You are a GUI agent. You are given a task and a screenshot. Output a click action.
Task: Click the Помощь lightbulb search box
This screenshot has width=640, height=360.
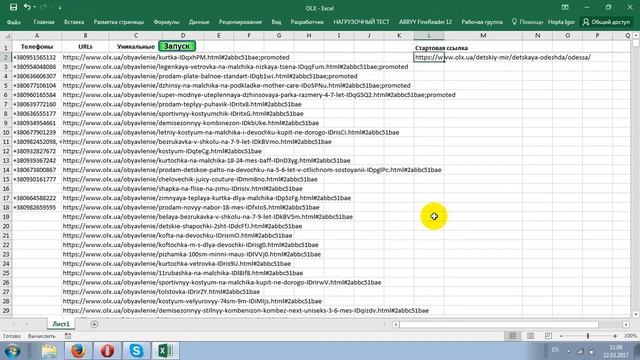pyautogui.click(x=527, y=22)
